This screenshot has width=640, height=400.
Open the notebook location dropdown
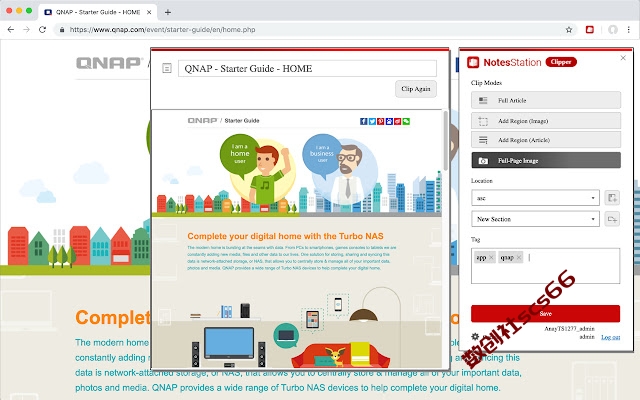535,198
